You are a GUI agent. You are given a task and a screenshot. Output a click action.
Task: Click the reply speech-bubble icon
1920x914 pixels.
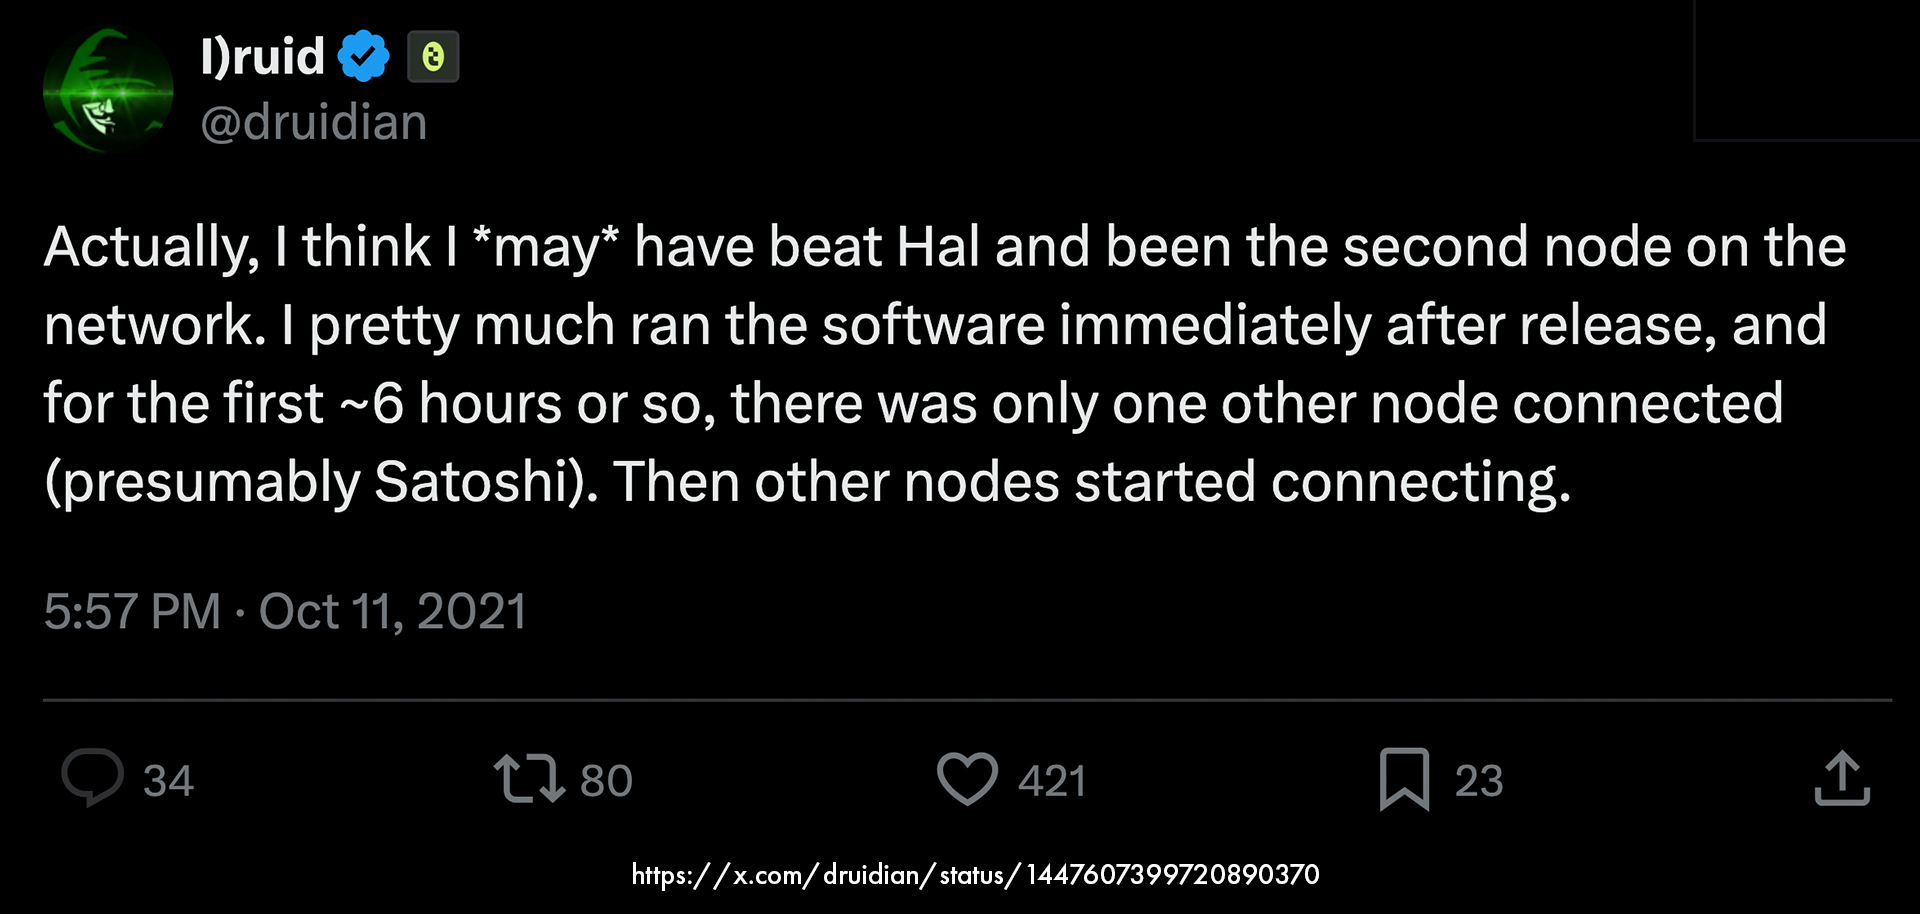(92, 778)
